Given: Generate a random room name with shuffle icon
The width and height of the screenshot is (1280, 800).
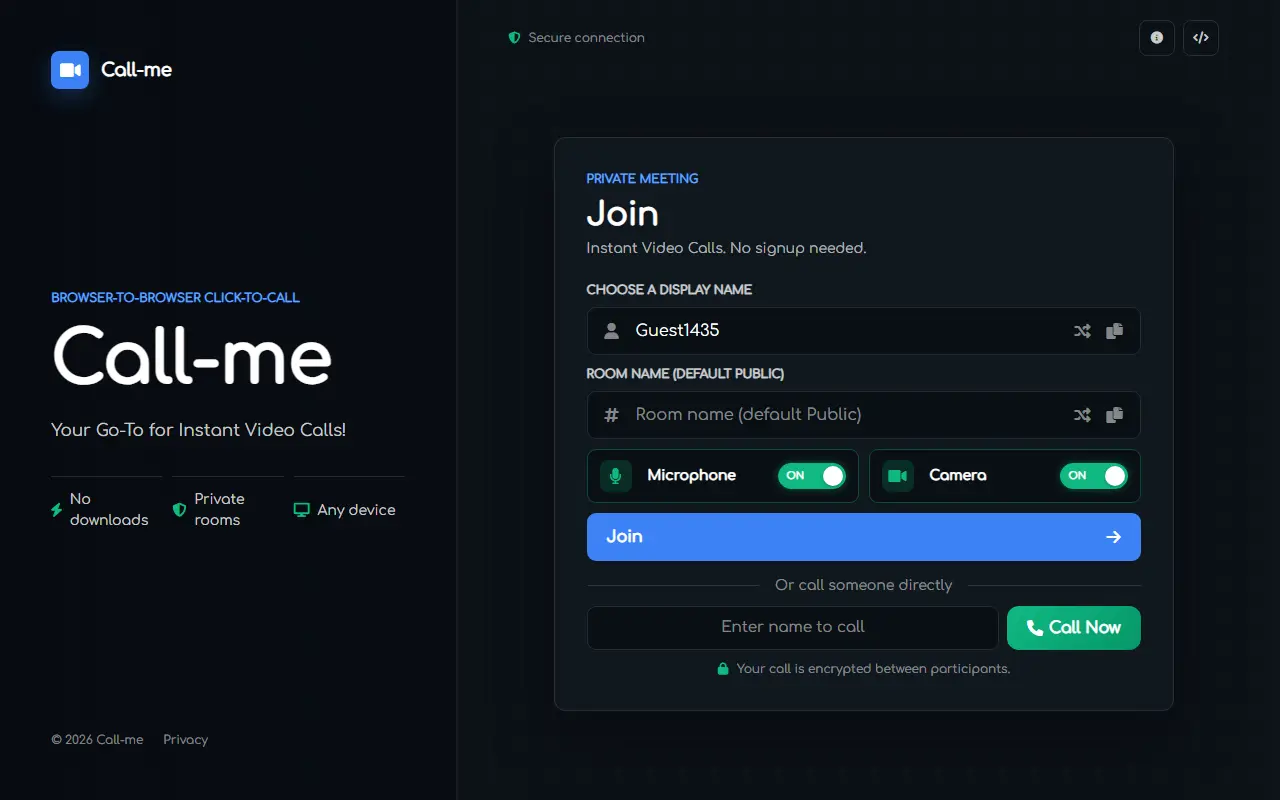Looking at the screenshot, I should point(1082,415).
